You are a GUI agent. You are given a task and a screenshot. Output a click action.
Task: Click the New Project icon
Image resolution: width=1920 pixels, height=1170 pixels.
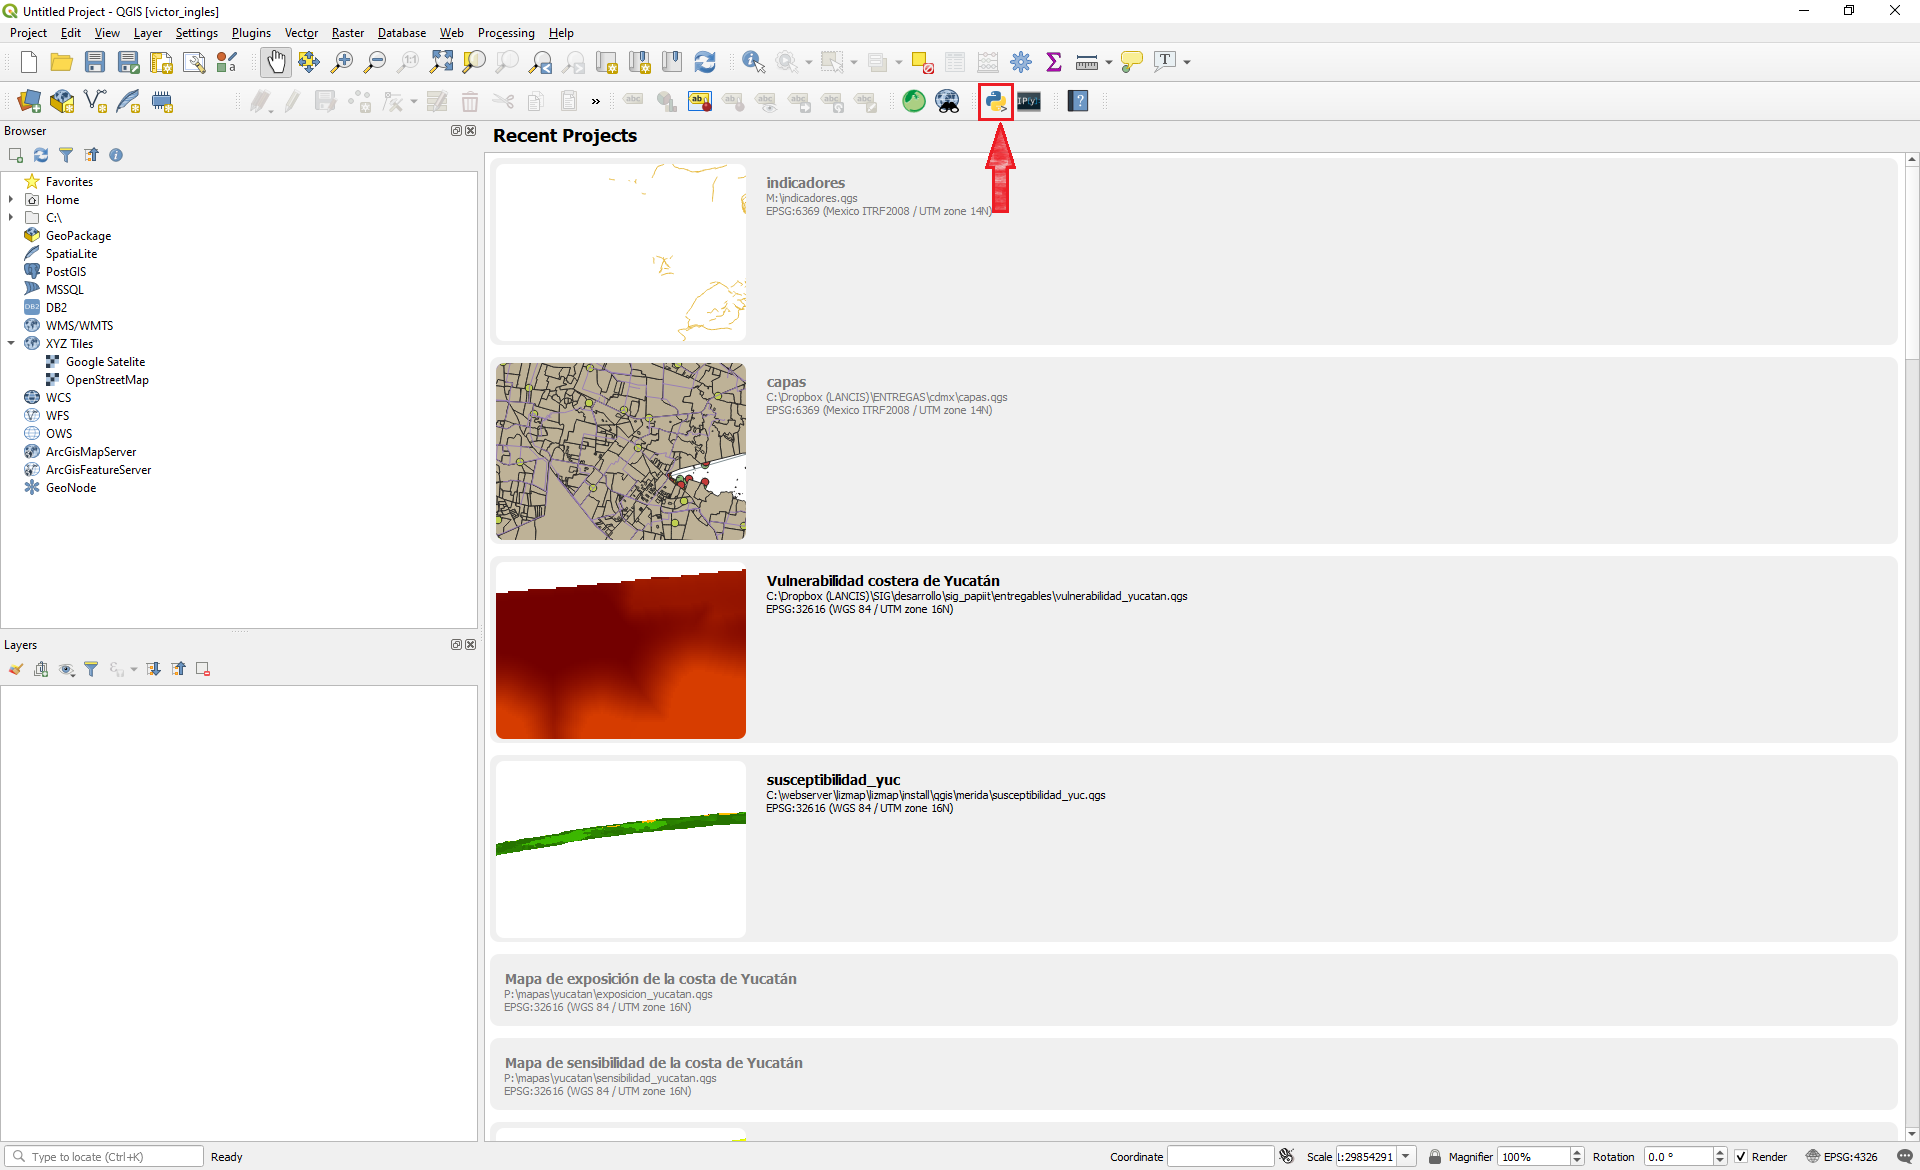[x=29, y=62]
